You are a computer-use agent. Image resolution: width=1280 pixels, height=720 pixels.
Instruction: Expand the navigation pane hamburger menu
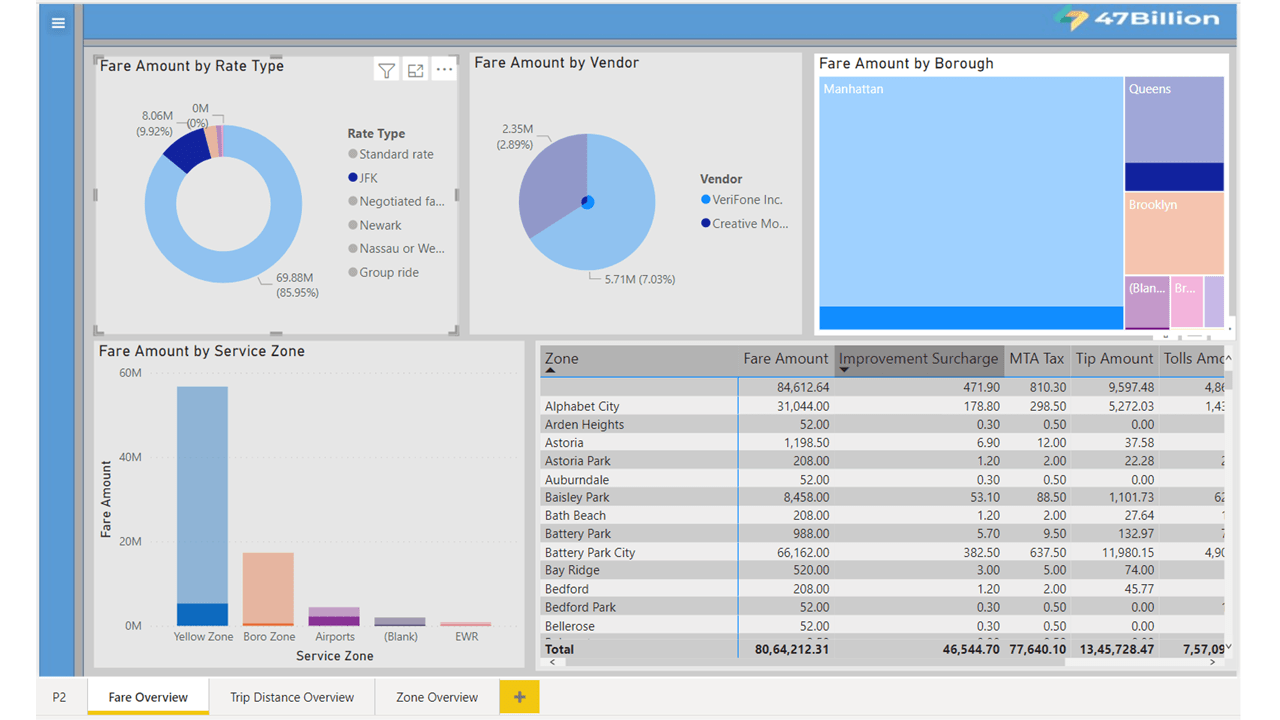pyautogui.click(x=57, y=22)
